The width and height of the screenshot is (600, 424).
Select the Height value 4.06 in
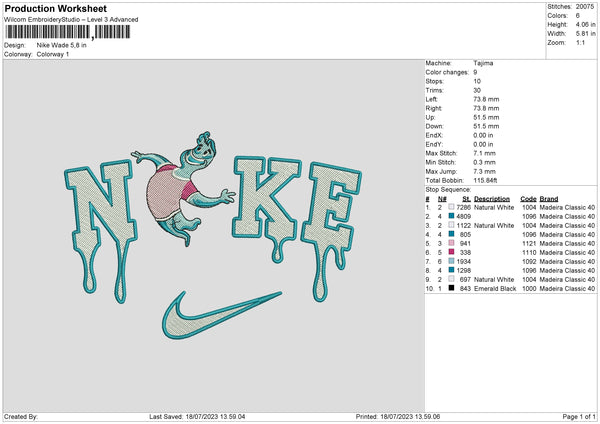coord(585,24)
